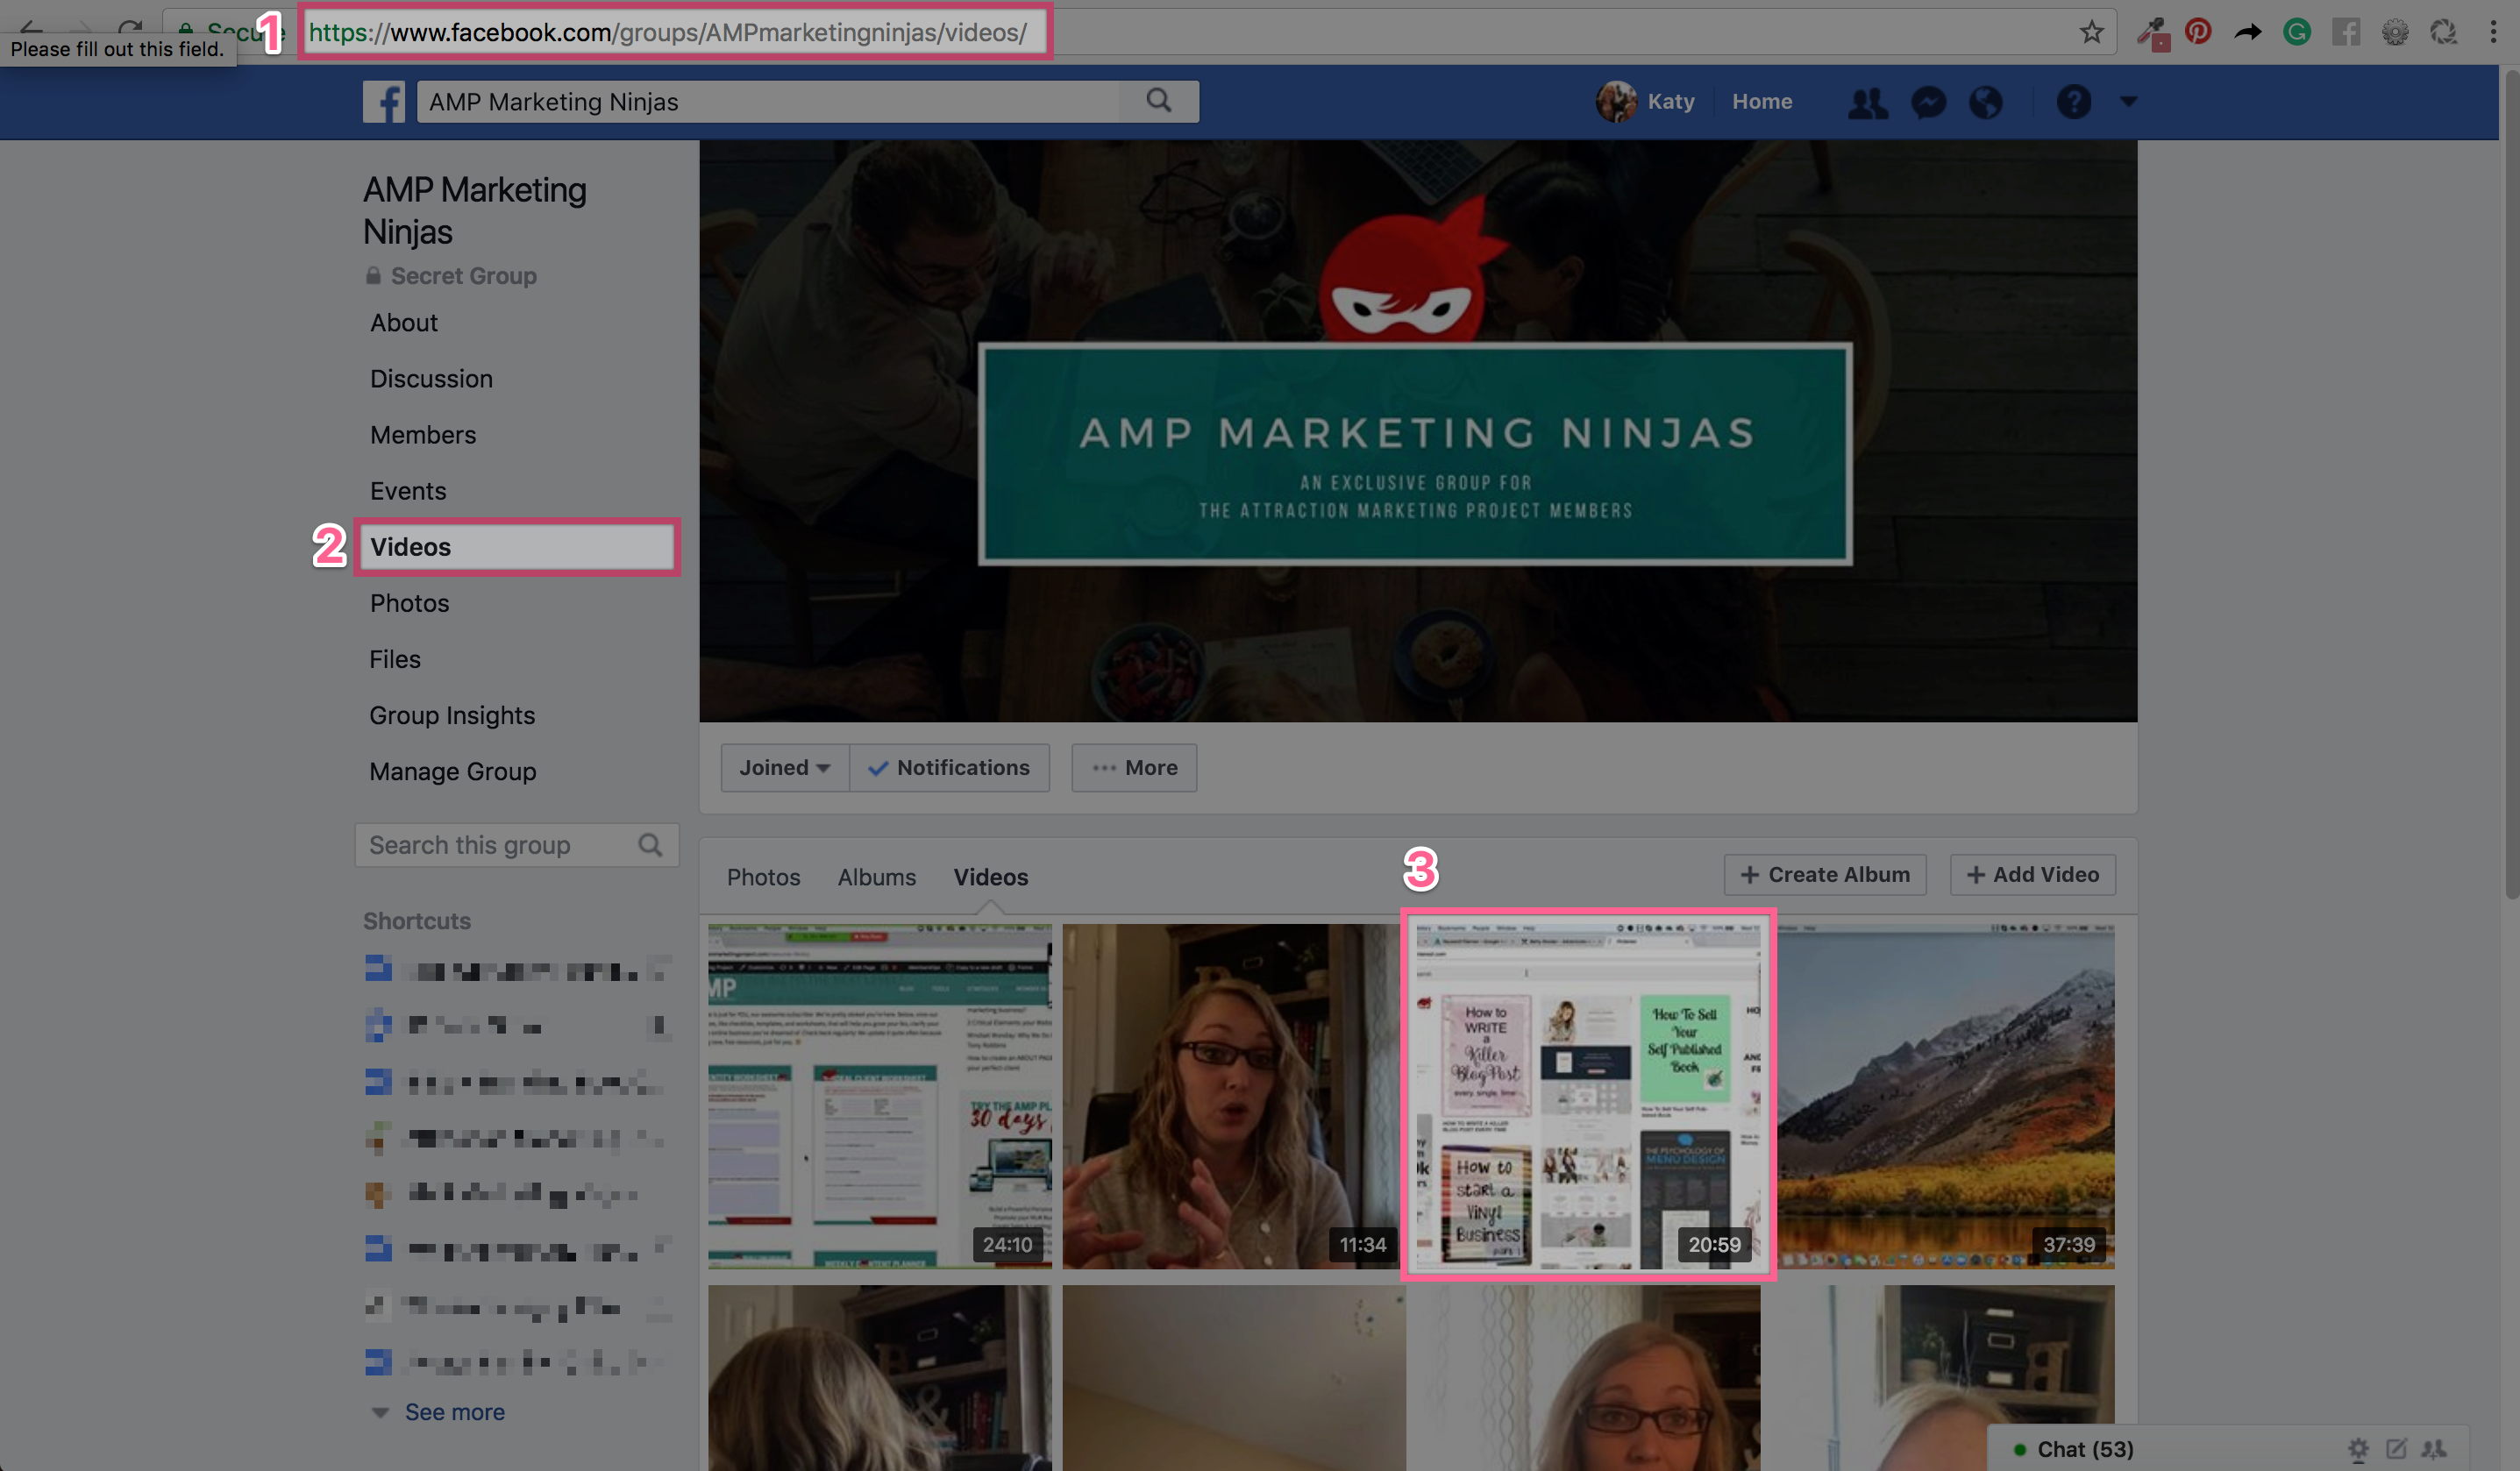Switch to the Albums tab
This screenshot has height=1471, width=2520.
pos(876,877)
